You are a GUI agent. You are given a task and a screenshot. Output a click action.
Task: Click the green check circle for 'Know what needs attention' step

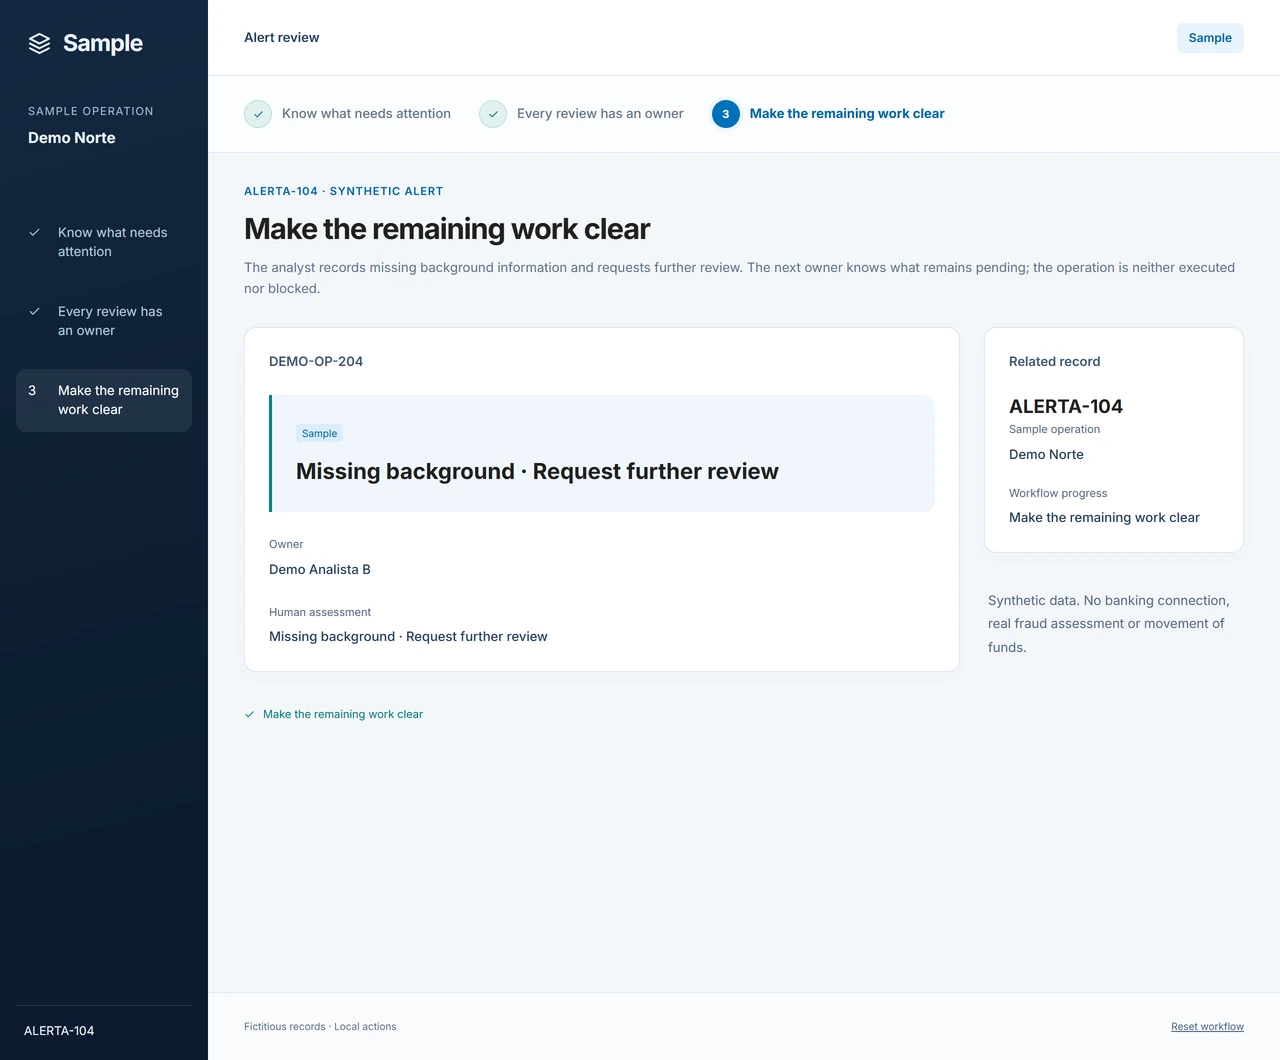point(258,114)
